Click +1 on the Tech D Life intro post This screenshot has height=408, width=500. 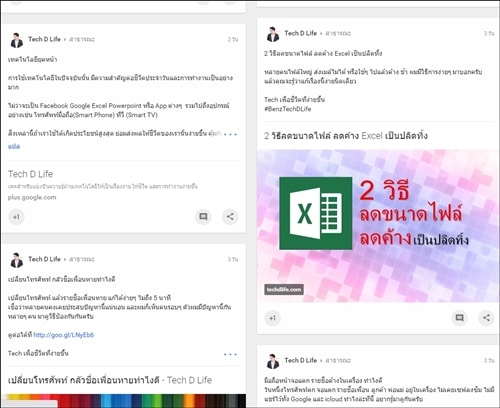(16, 217)
